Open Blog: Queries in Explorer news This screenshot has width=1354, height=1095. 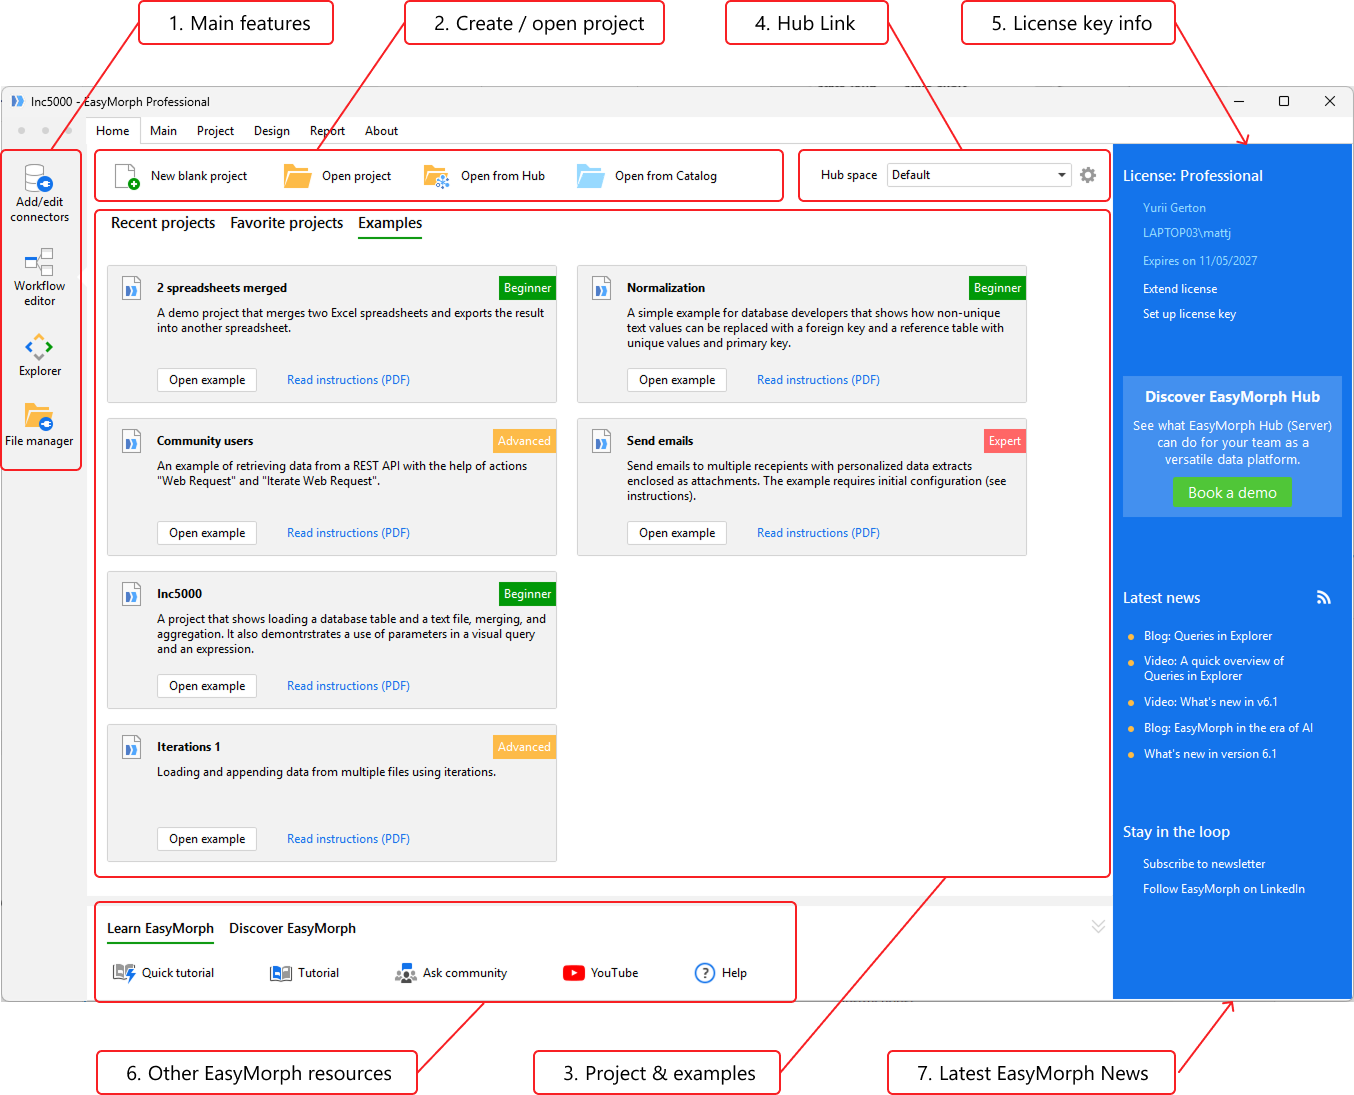(1208, 636)
